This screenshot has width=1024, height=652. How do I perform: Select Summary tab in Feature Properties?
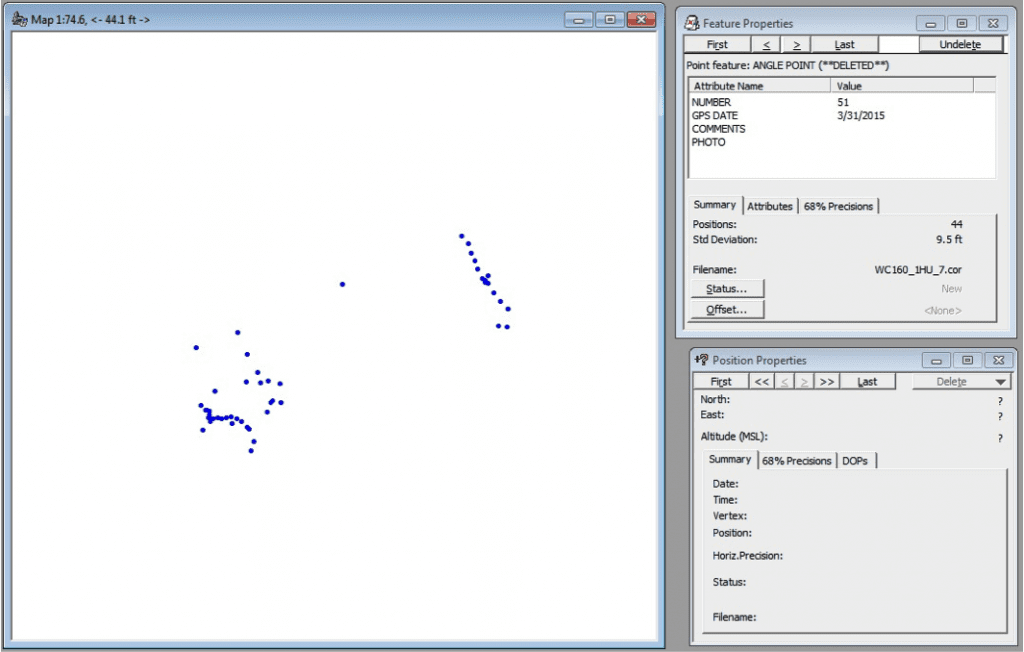click(714, 204)
